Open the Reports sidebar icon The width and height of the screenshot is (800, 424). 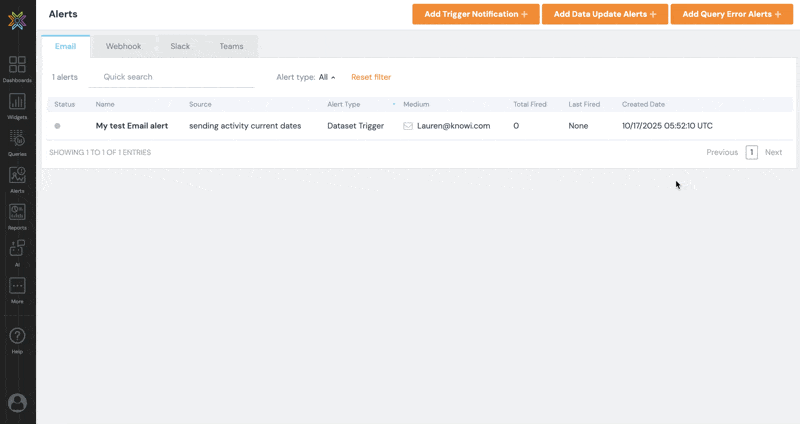[x=17, y=215]
